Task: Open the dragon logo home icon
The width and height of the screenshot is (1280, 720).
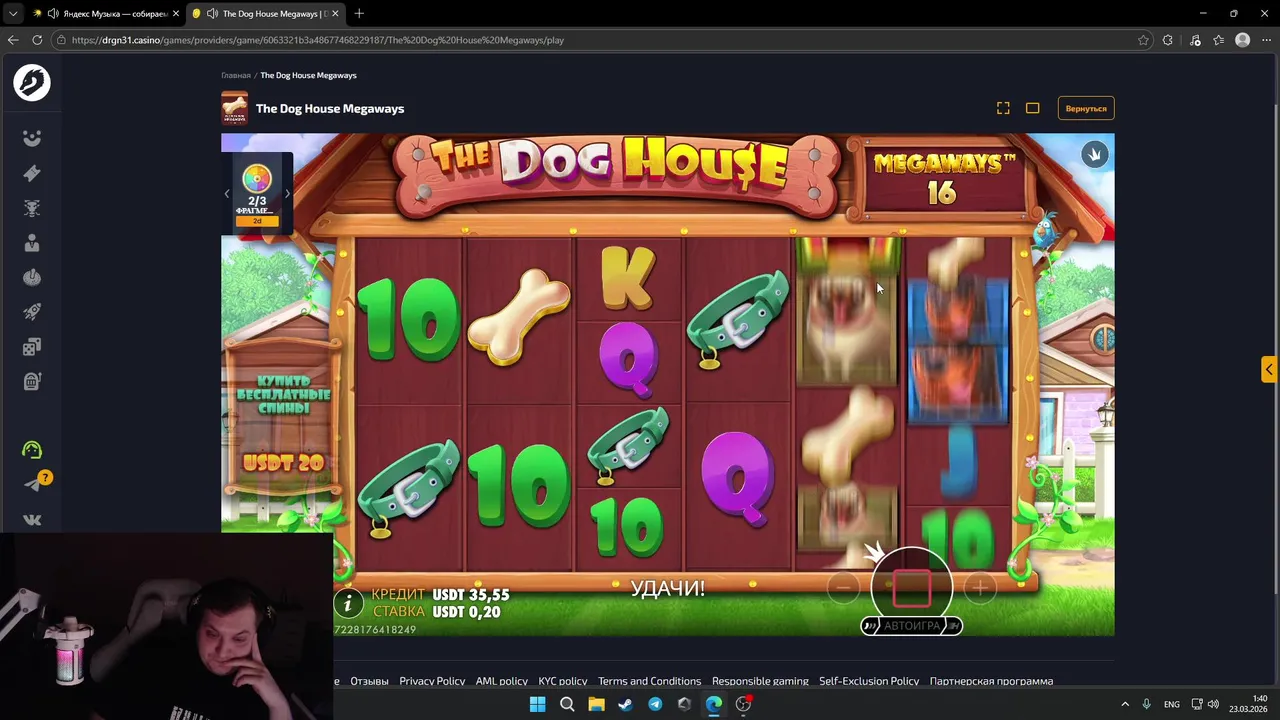Action: tap(32, 83)
